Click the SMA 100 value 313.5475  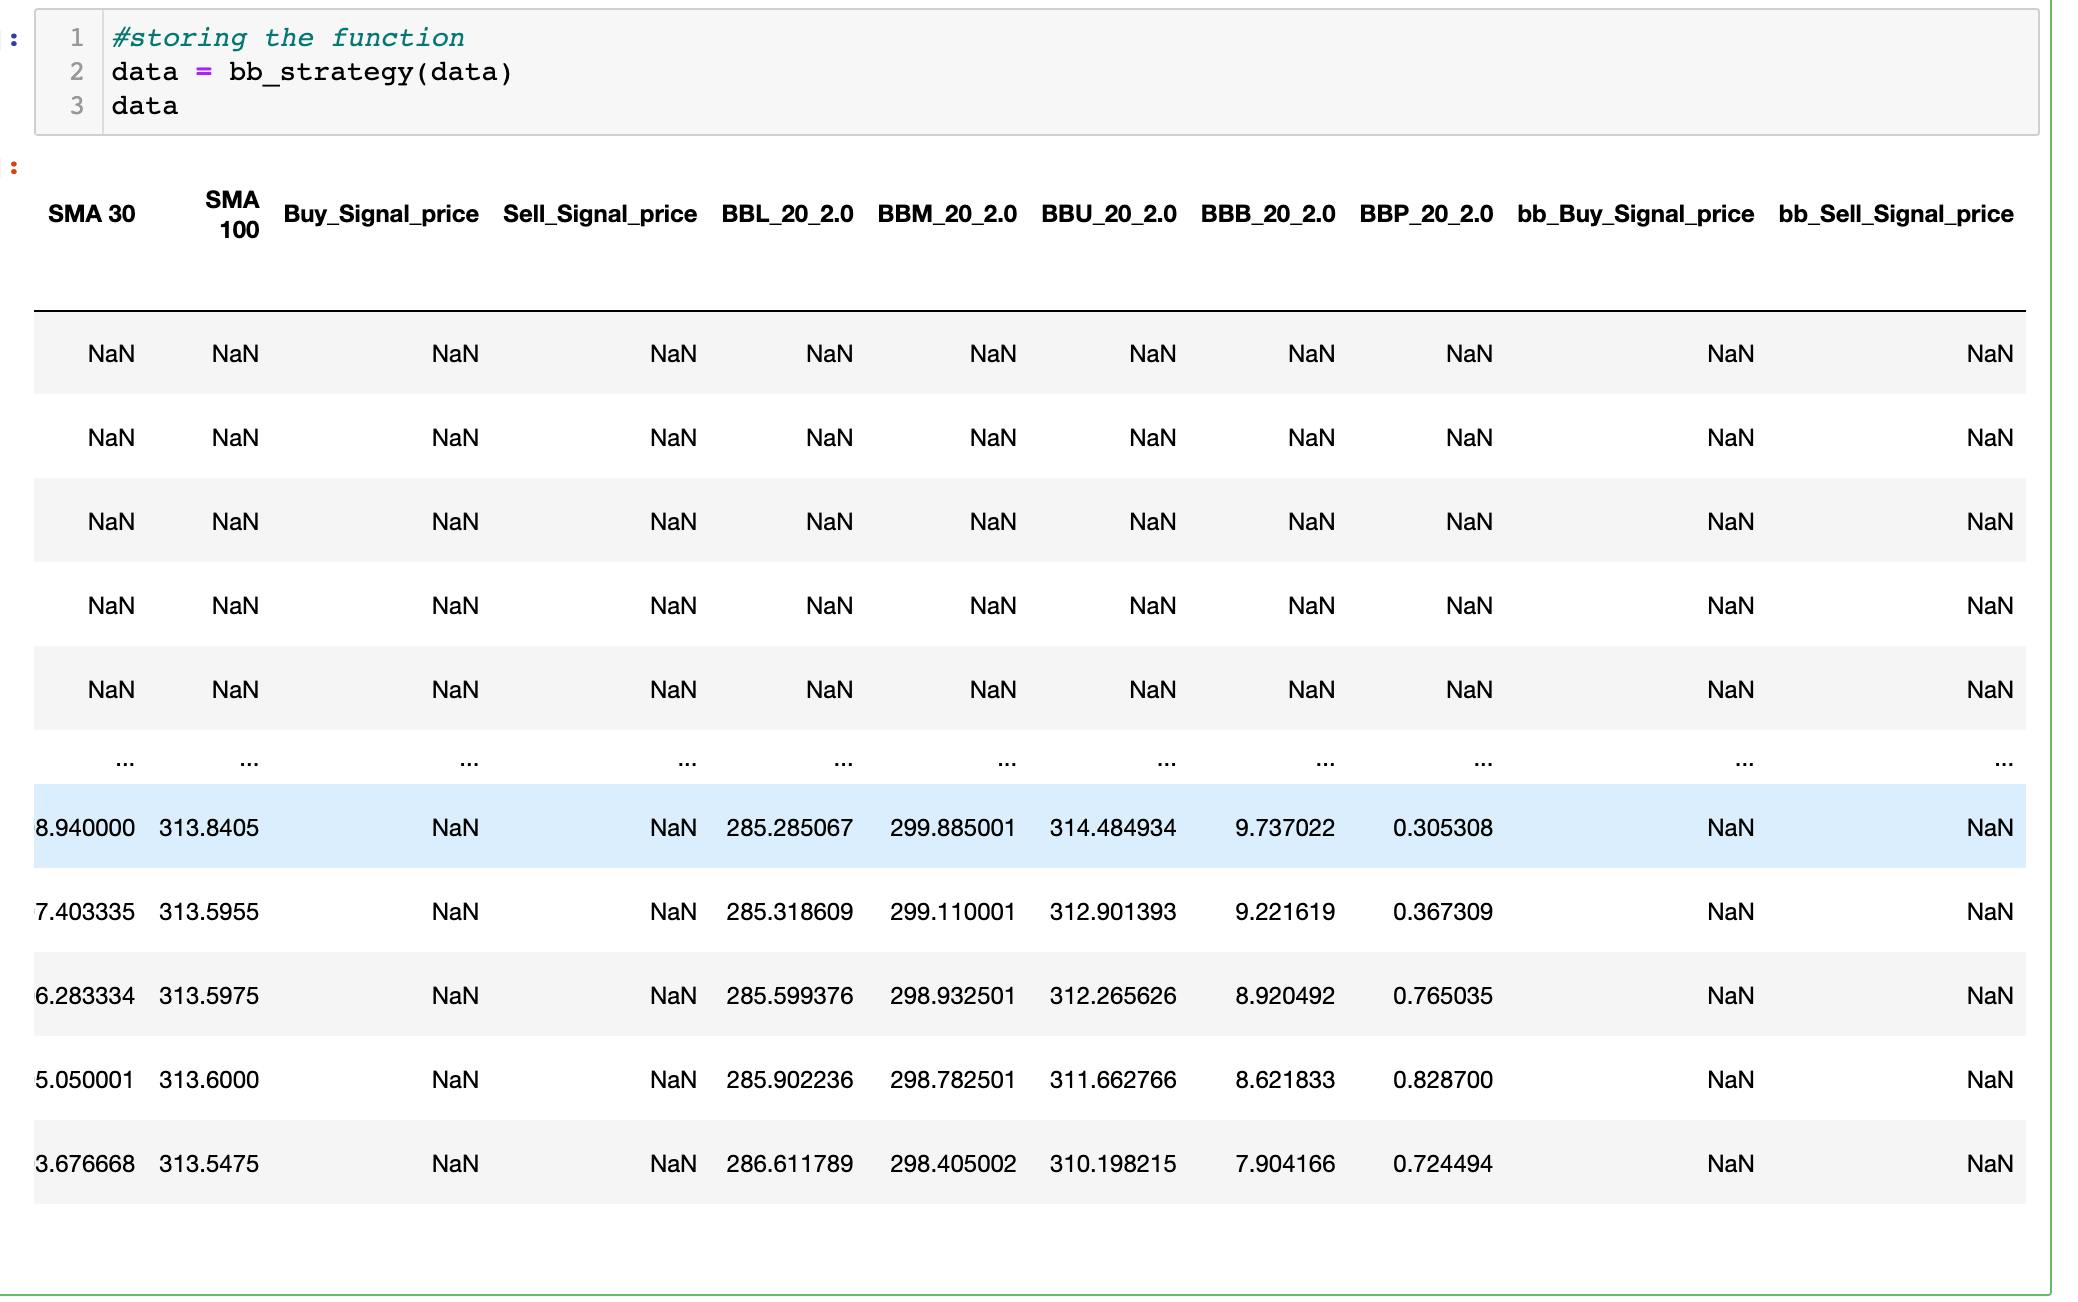(209, 1164)
